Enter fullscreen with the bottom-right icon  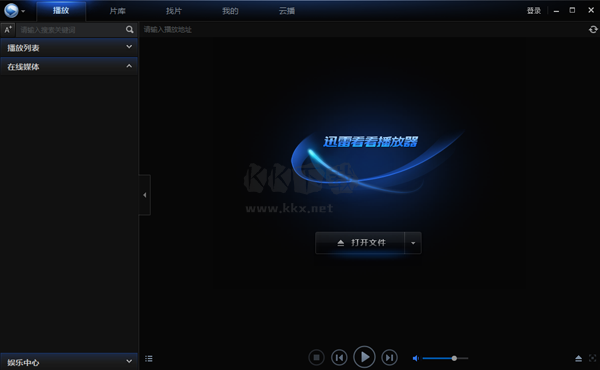pyautogui.click(x=592, y=359)
